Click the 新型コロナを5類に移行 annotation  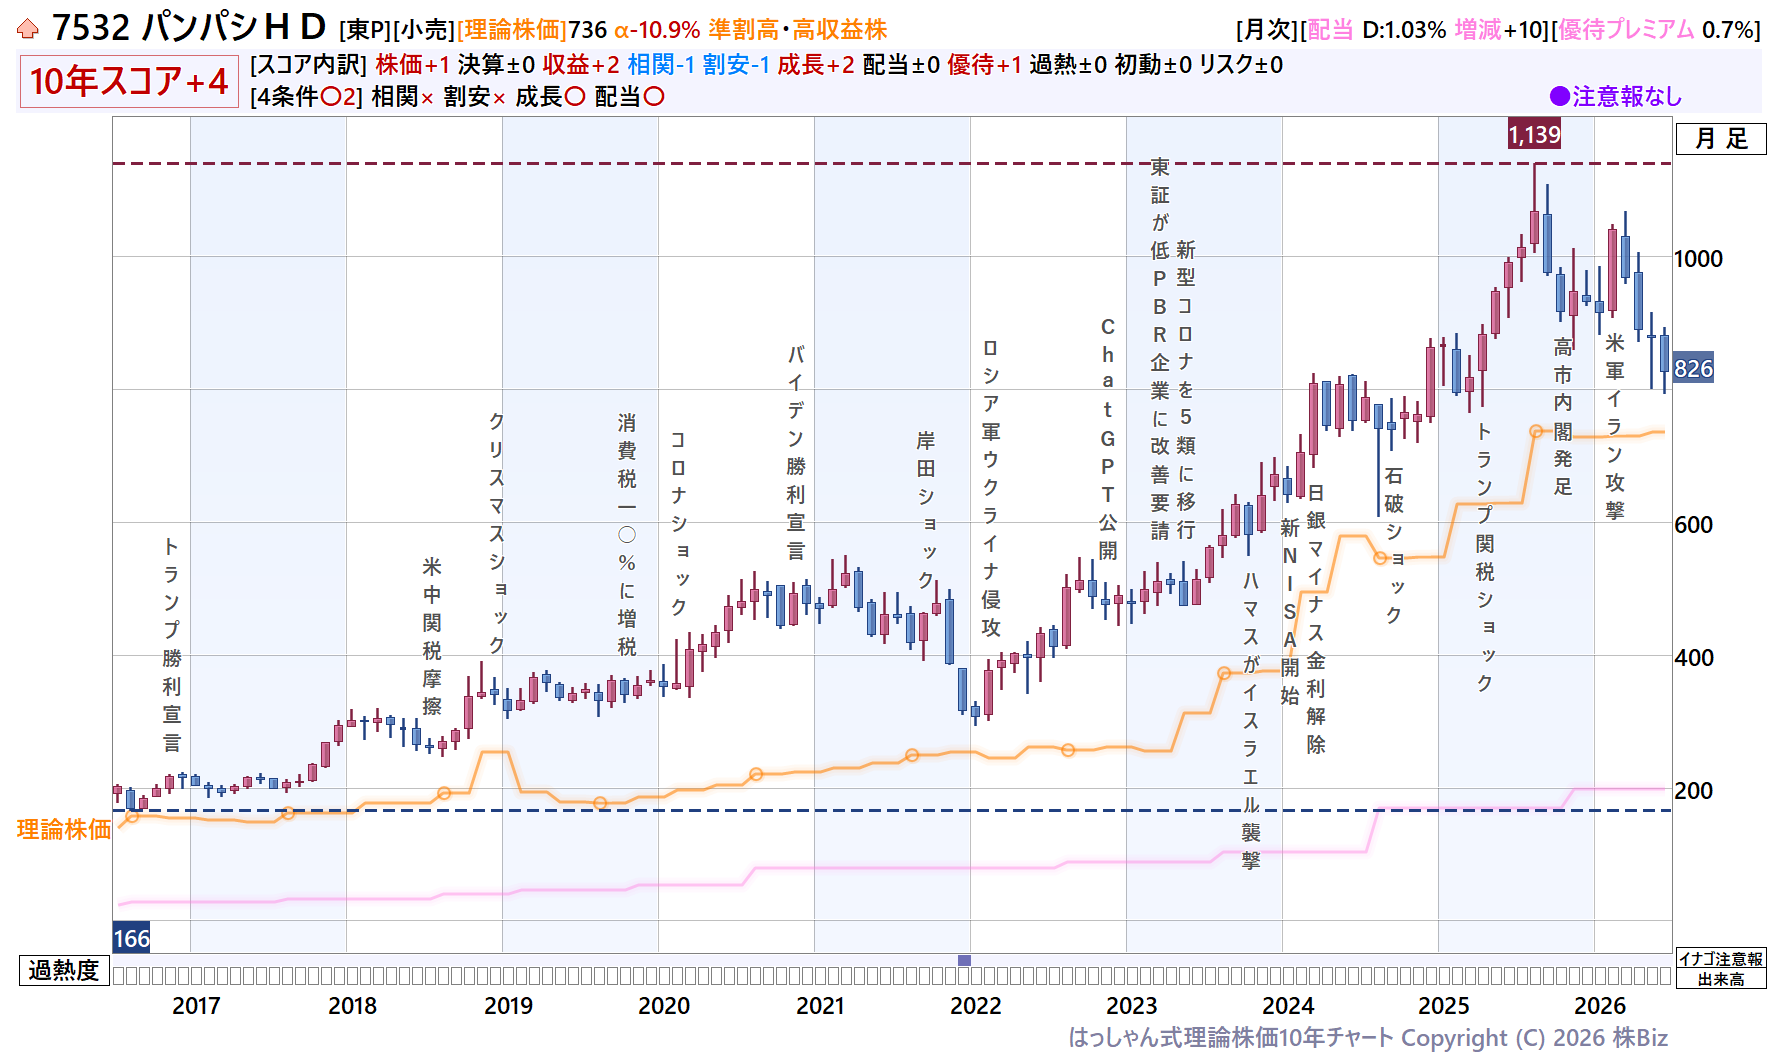[x=1186, y=390]
